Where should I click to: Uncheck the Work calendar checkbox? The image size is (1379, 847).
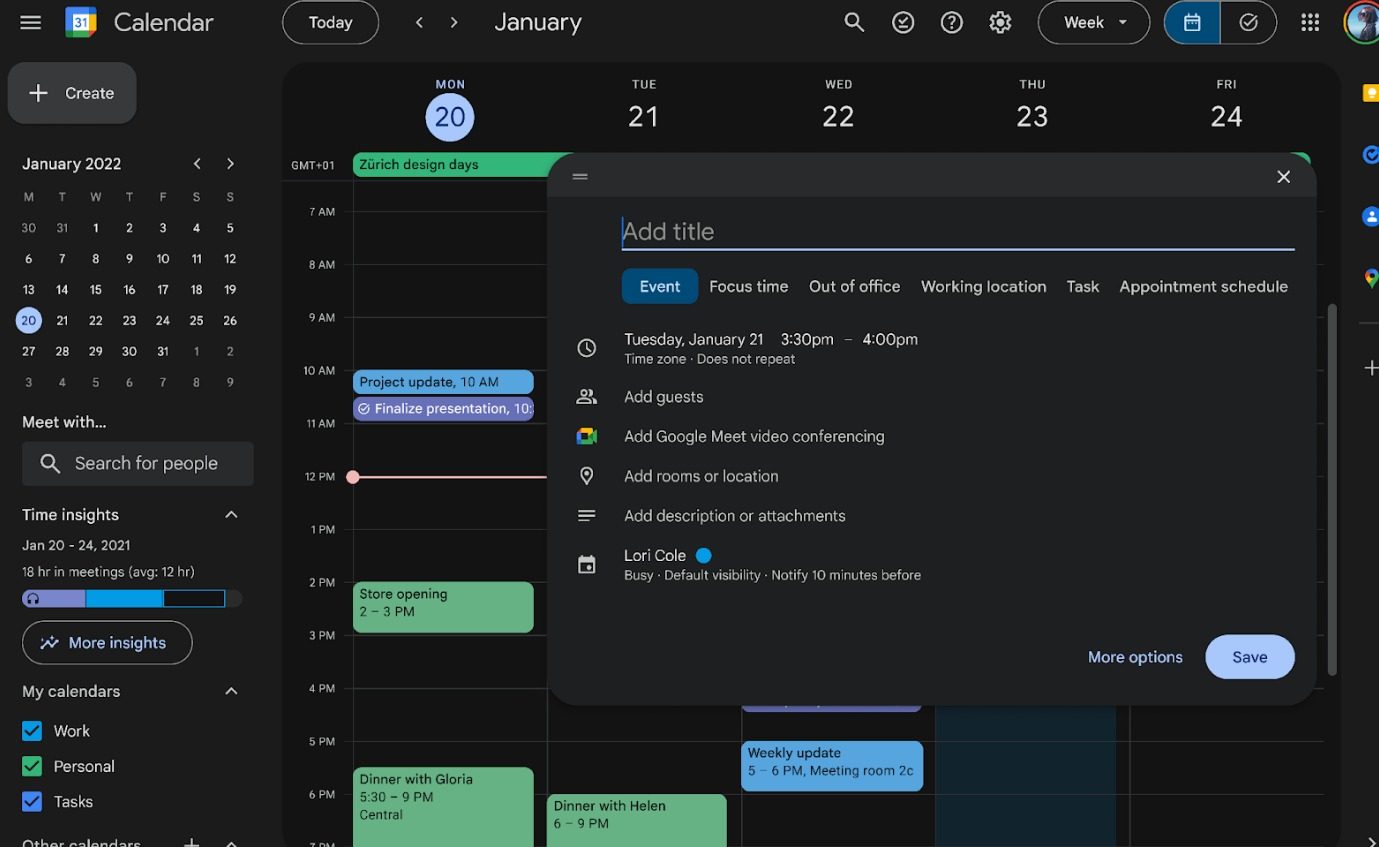[x=32, y=731]
